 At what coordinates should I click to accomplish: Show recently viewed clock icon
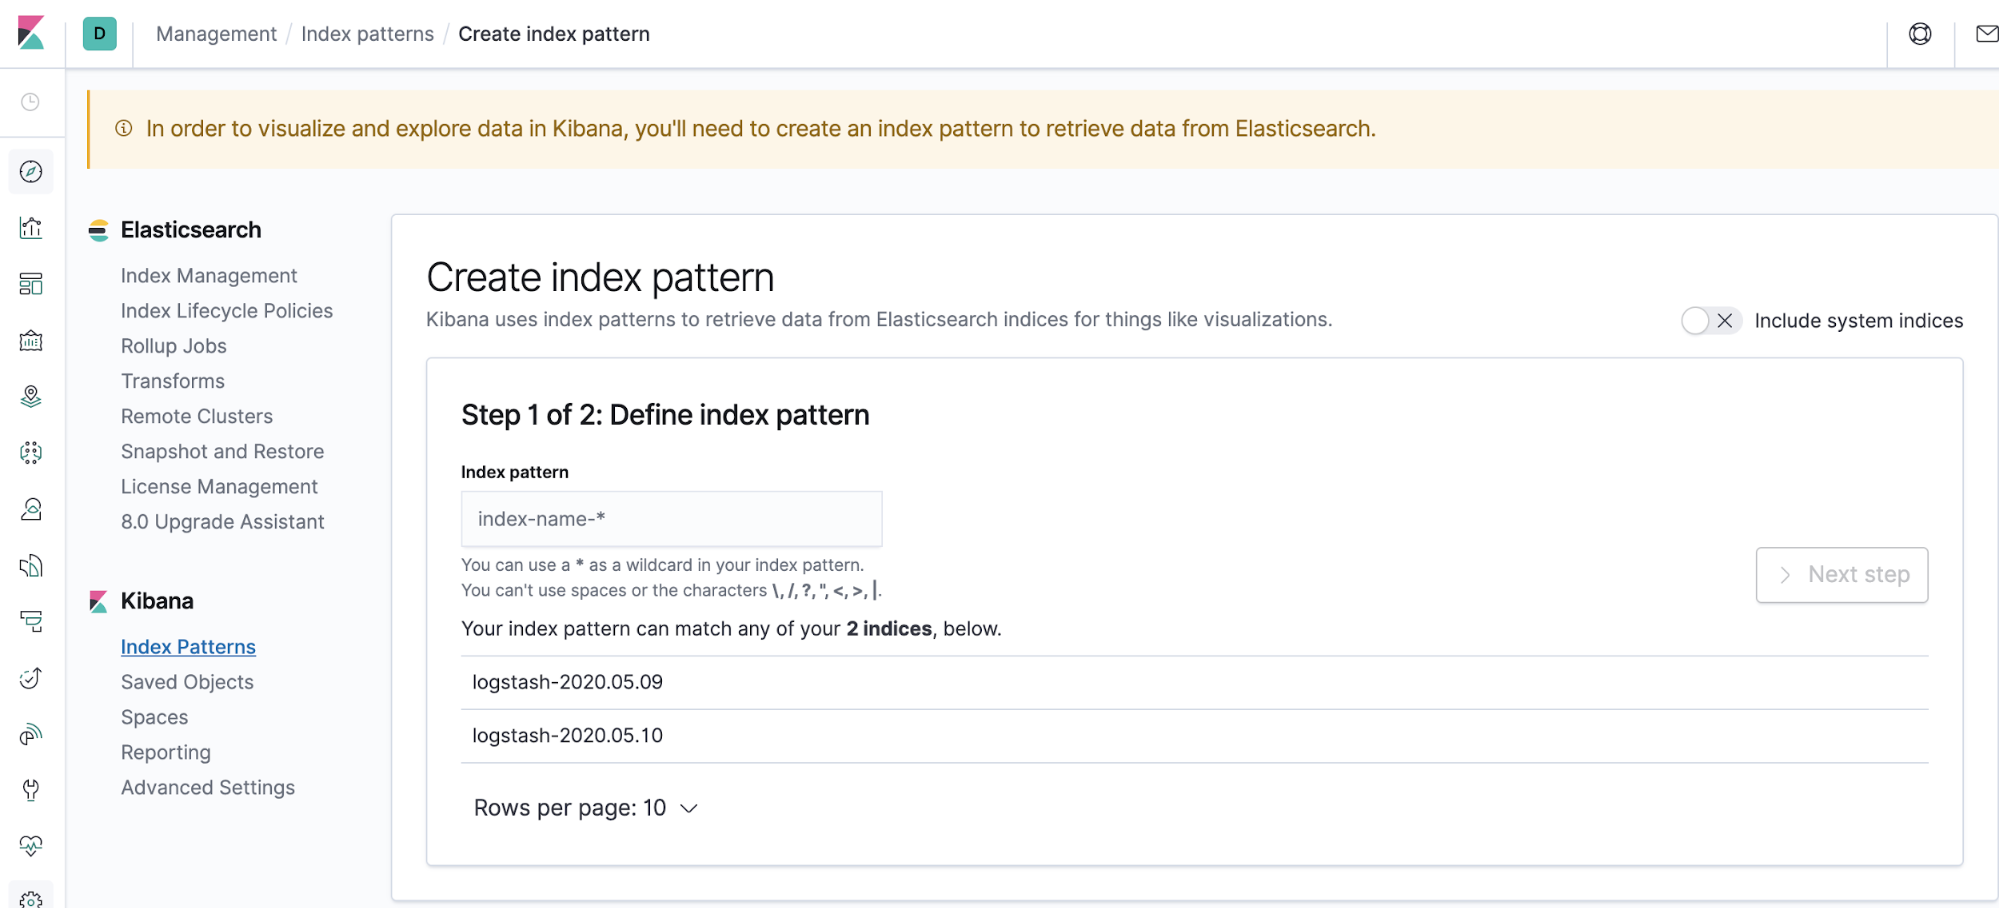(31, 102)
